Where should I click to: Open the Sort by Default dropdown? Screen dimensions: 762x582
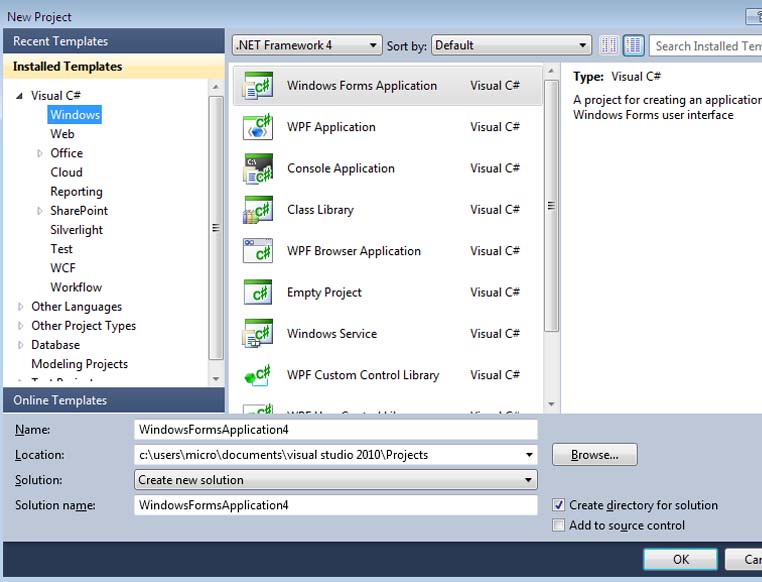click(x=511, y=46)
